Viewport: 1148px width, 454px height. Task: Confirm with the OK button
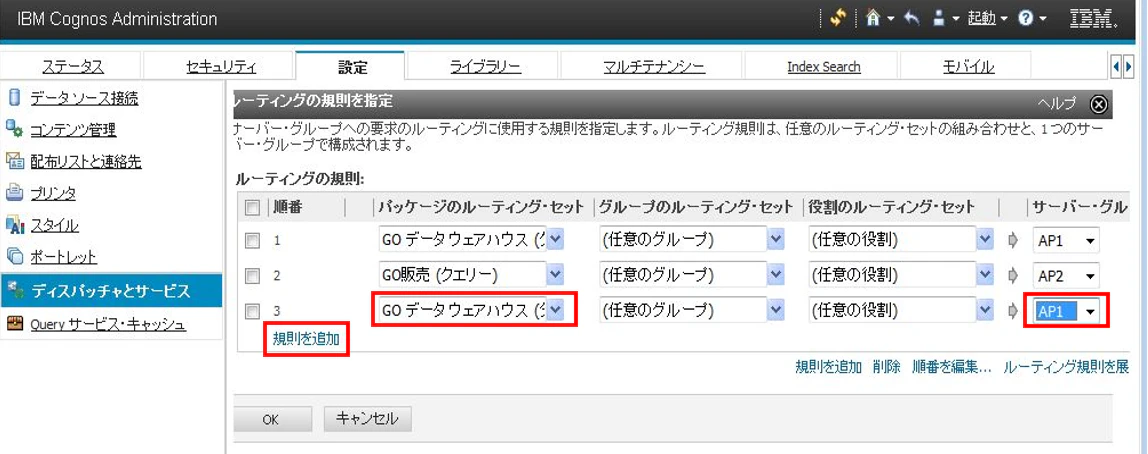[272, 420]
